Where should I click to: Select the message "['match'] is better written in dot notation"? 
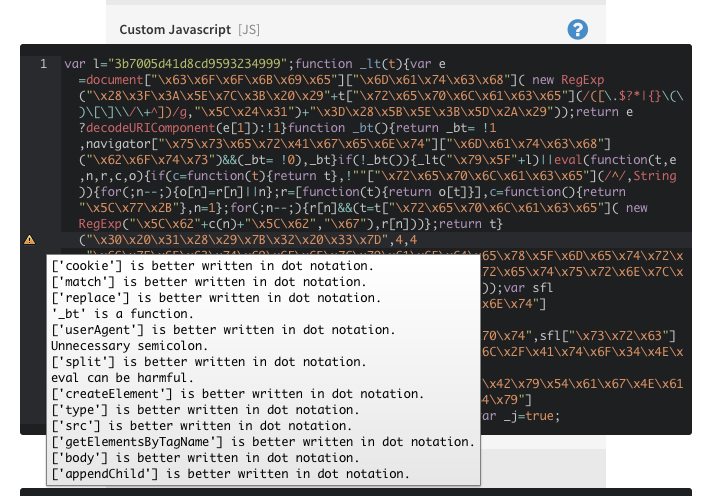tap(209, 282)
